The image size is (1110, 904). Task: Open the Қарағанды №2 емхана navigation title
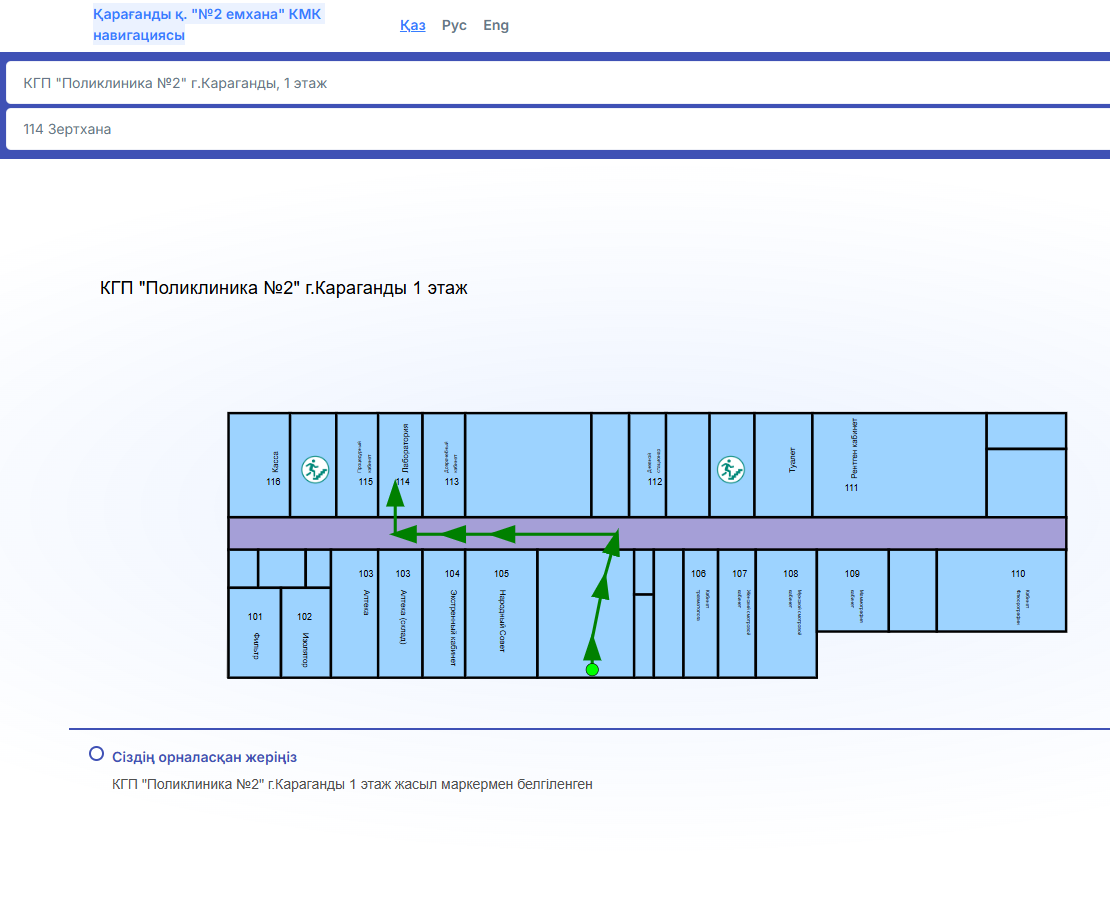tap(208, 25)
